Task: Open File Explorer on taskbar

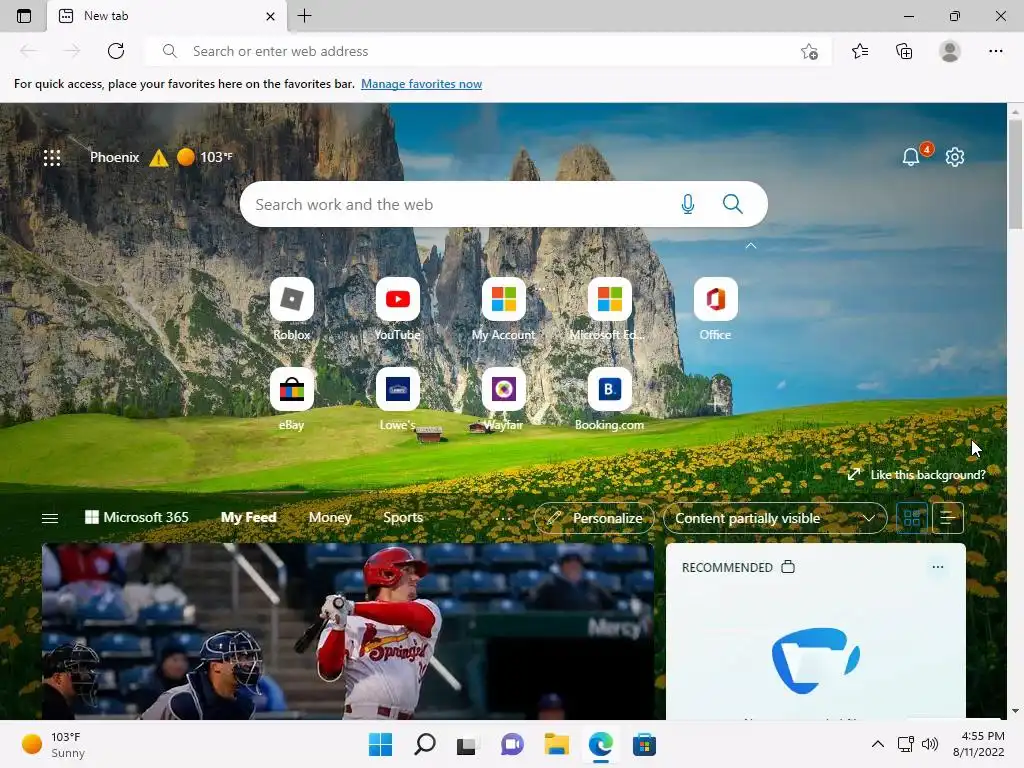Action: point(556,744)
